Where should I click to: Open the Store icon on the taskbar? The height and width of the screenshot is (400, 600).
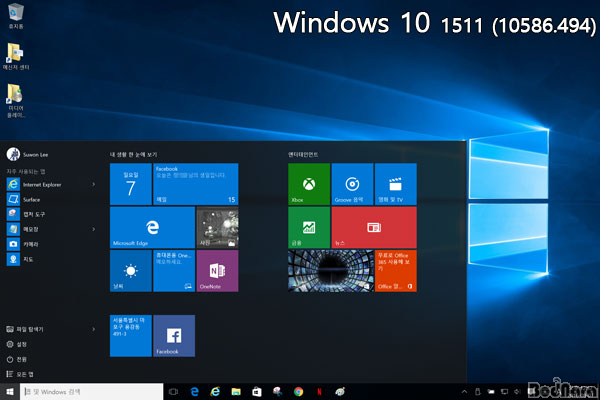tap(257, 392)
